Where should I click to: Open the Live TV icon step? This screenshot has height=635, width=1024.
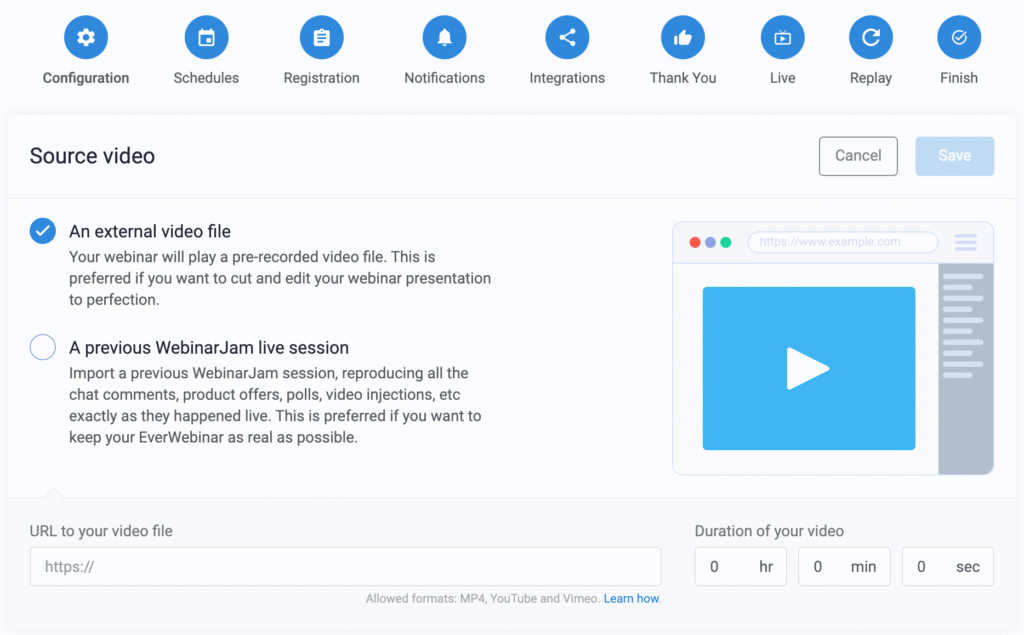pos(782,37)
